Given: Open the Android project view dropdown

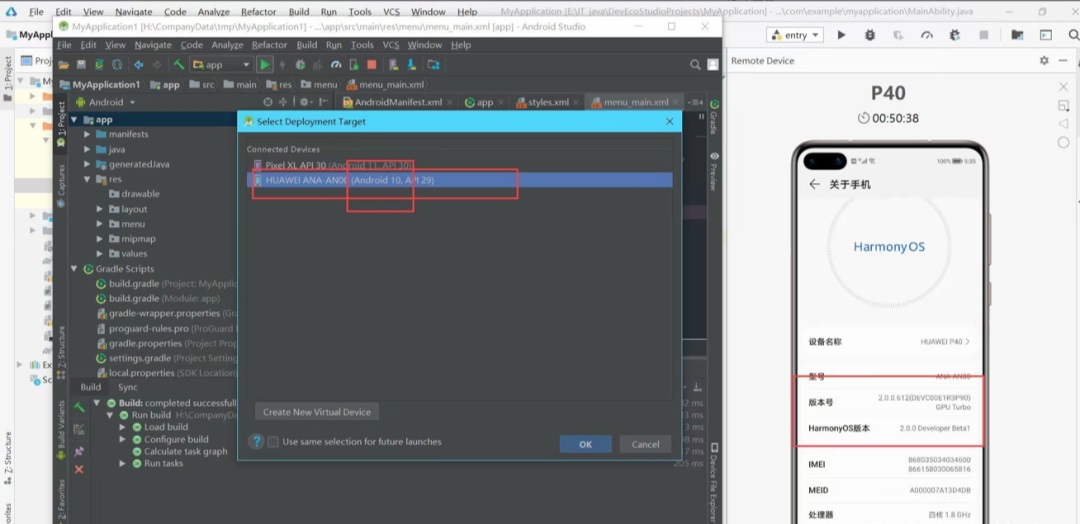Looking at the screenshot, I should (x=112, y=102).
